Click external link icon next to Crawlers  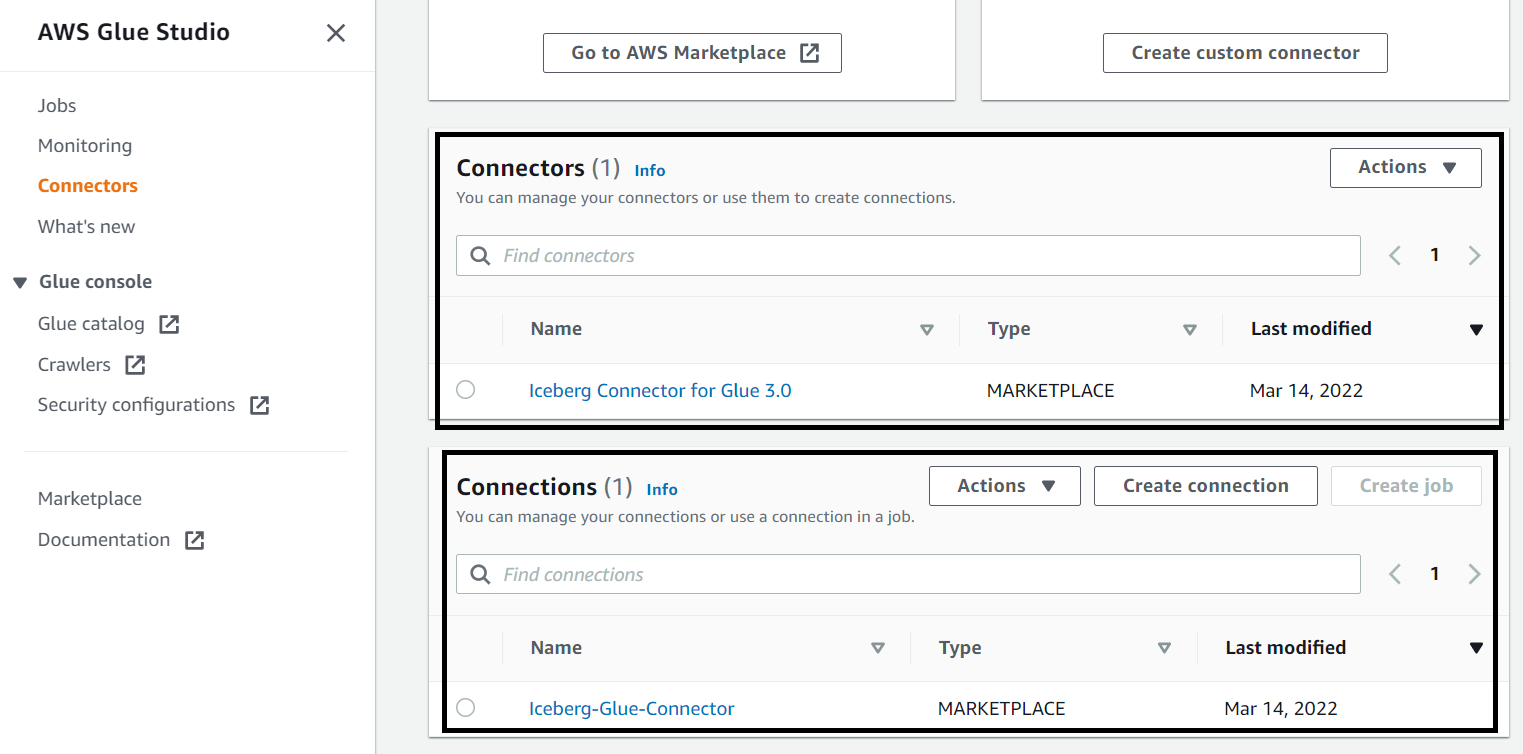[135, 365]
